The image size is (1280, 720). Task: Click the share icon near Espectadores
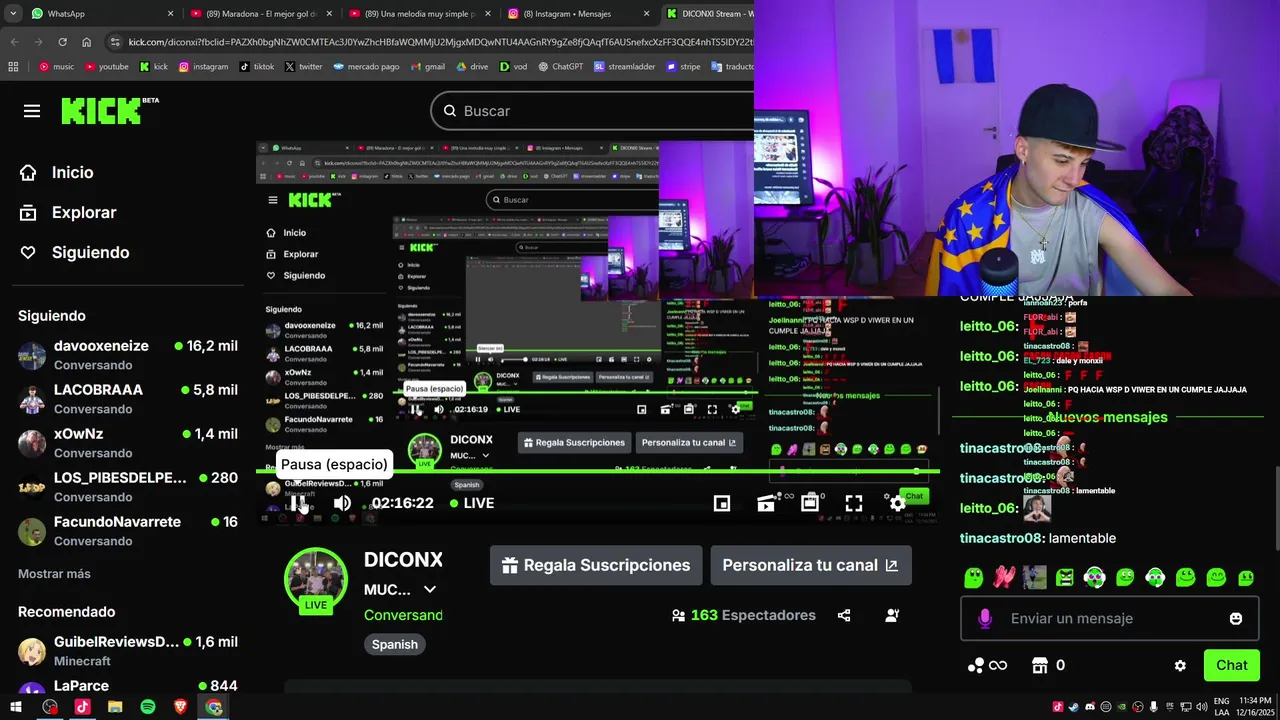[844, 615]
